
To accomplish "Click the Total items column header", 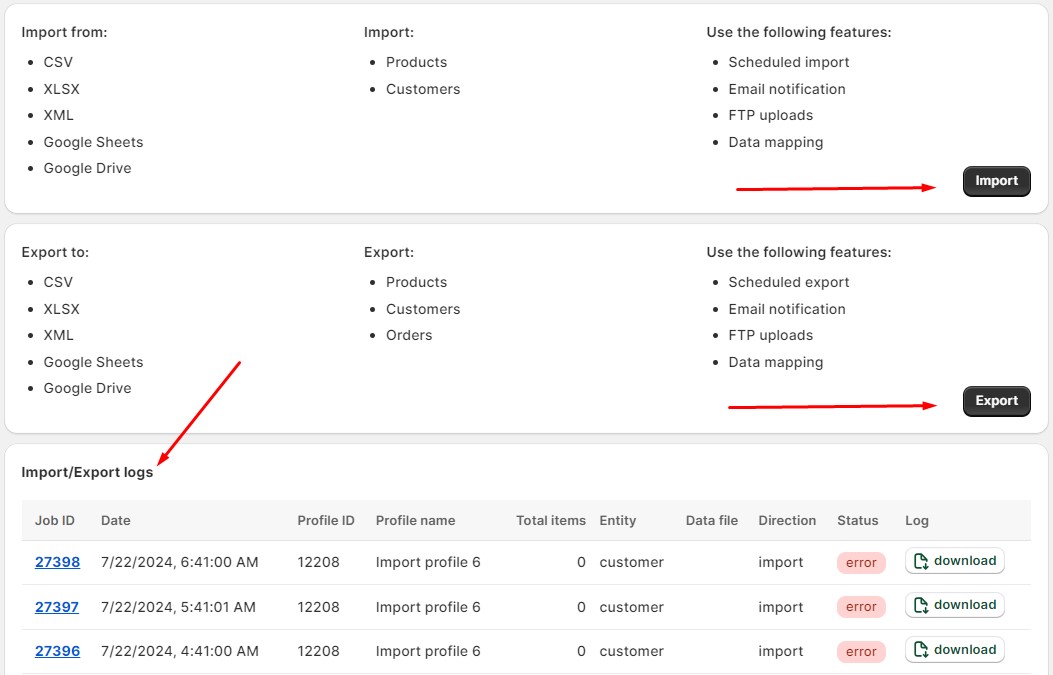I will click(x=550, y=520).
